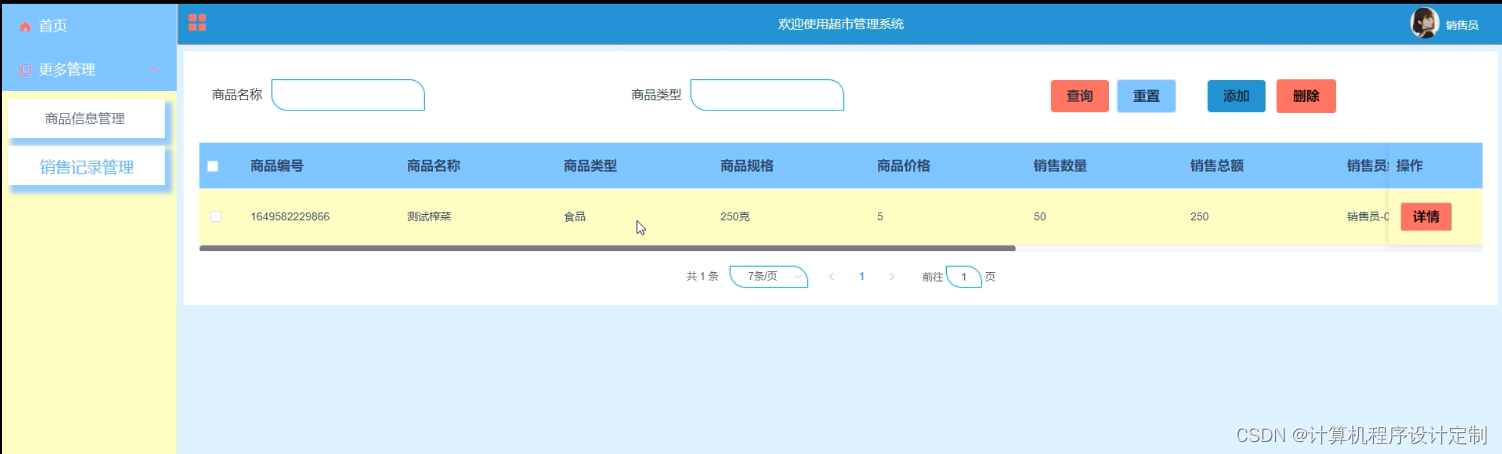The image size is (1502, 454).
Task: Click the previous page arrow
Action: (831, 277)
